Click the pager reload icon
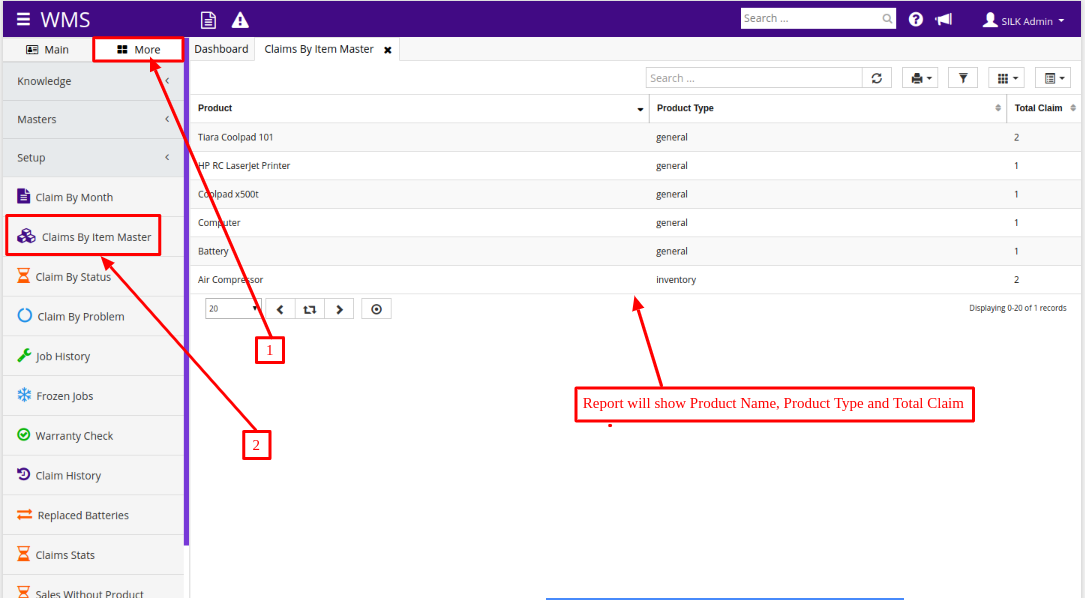Viewport: 1085px width, 600px height. 310,309
